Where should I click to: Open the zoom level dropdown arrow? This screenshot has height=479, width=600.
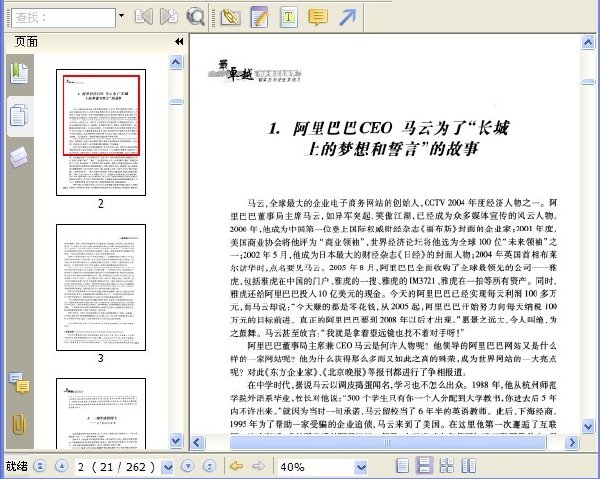(x=361, y=467)
